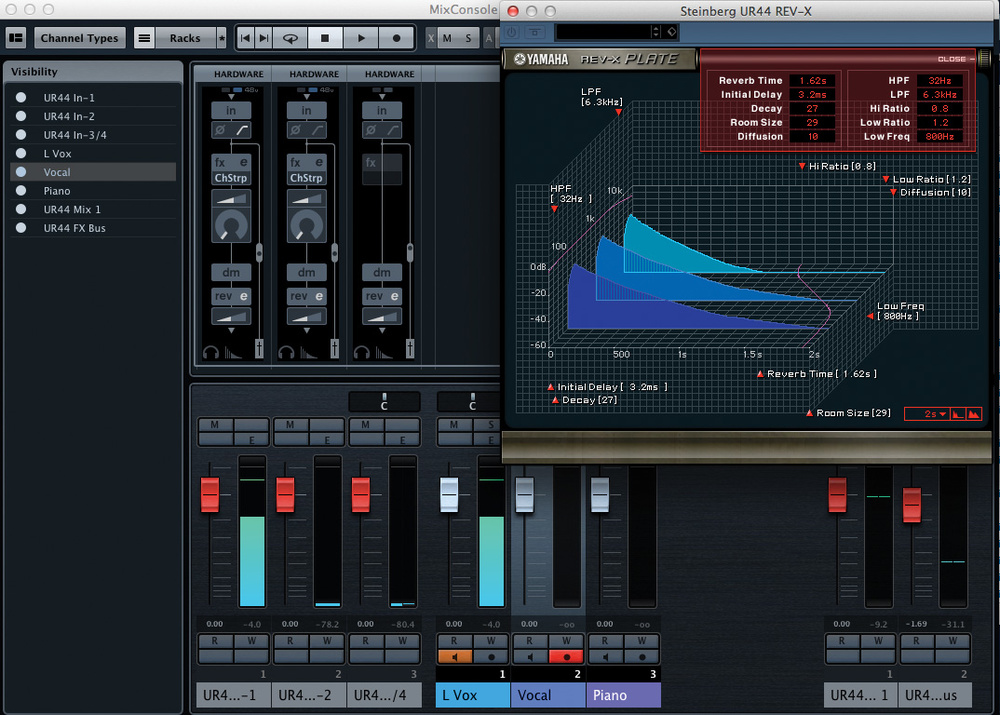The height and width of the screenshot is (715, 1000).
Task: Click CLOSE on the reverb parameter panel
Action: (951, 59)
